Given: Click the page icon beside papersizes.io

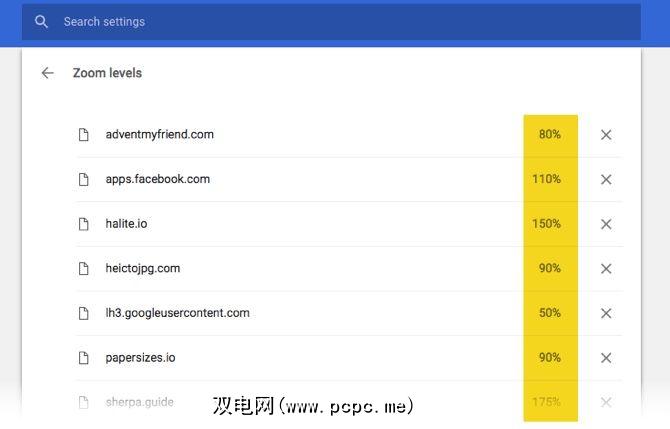Looking at the screenshot, I should click(x=84, y=358).
